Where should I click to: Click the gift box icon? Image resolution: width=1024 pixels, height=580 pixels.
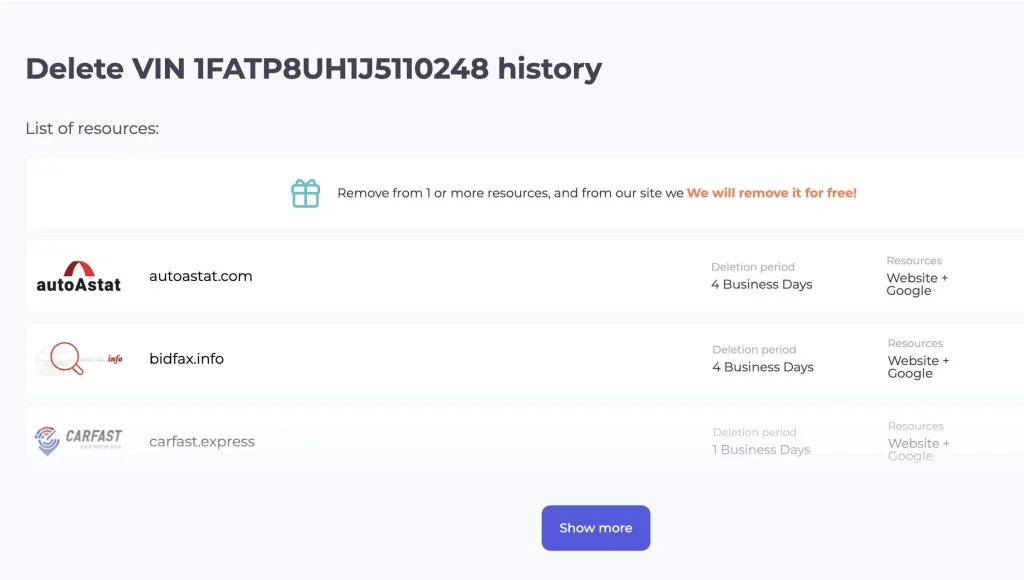click(x=305, y=193)
